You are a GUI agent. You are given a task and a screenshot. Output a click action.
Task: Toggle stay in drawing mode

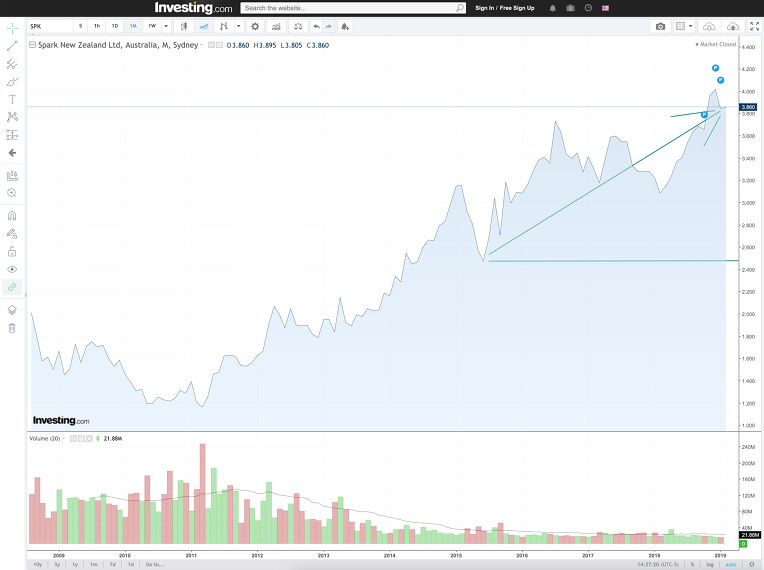12,233
